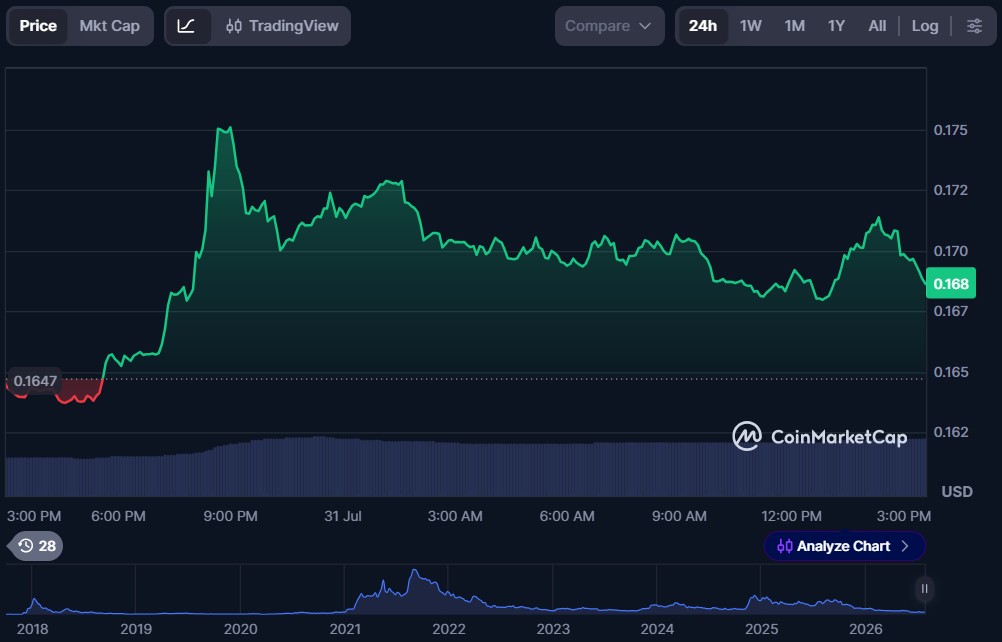1002x642 pixels.
Task: Click the Compare dropdown chevron arrow
Action: click(645, 26)
